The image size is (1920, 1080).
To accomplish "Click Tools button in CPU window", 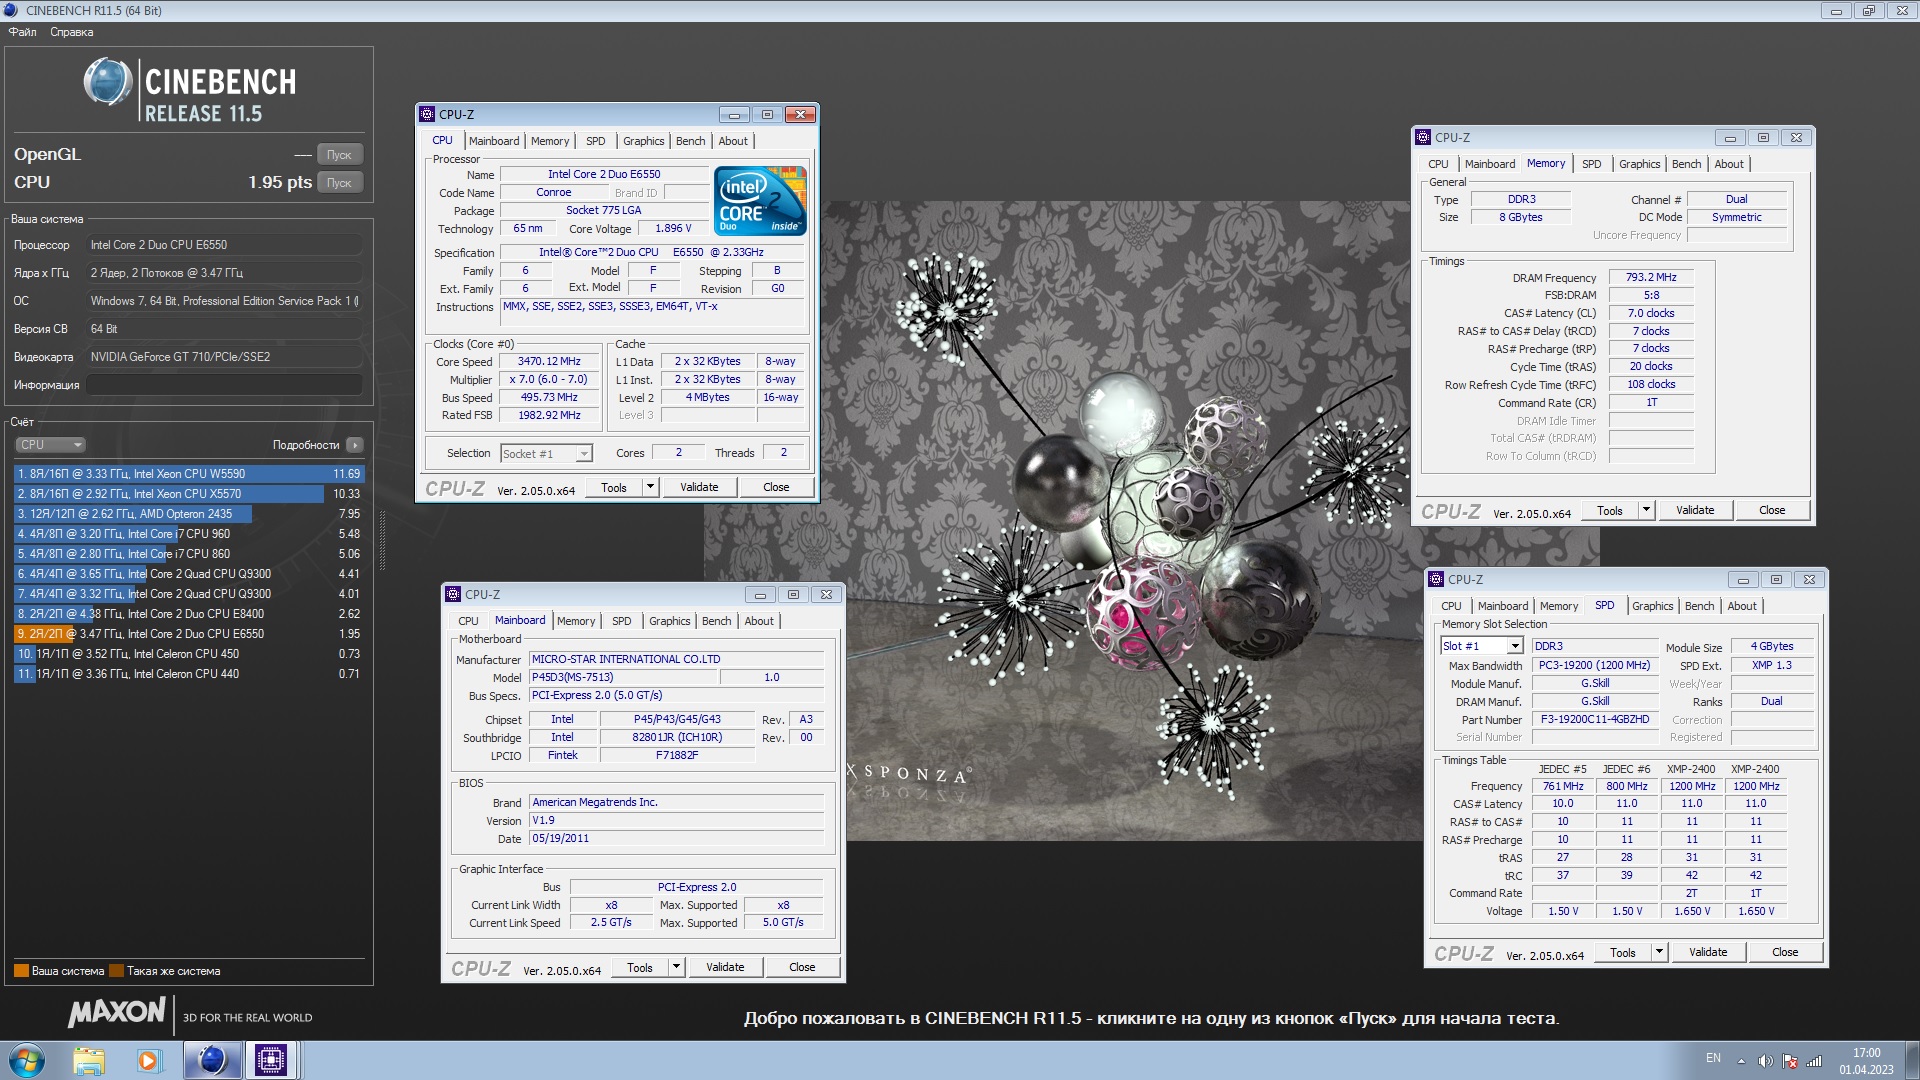I will pyautogui.click(x=614, y=487).
